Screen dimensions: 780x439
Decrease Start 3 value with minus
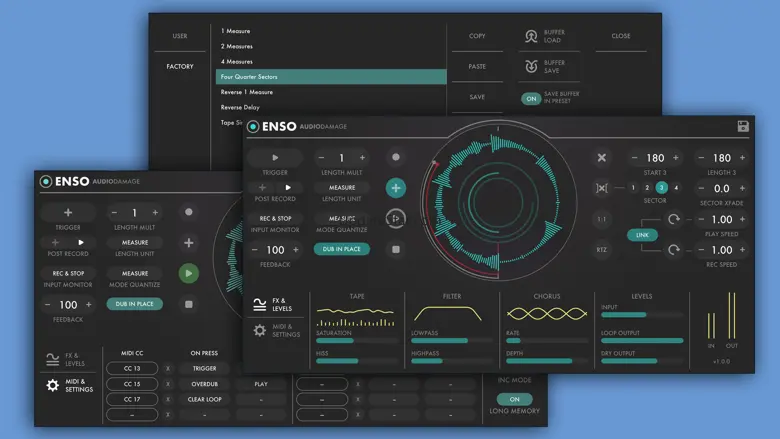(634, 158)
